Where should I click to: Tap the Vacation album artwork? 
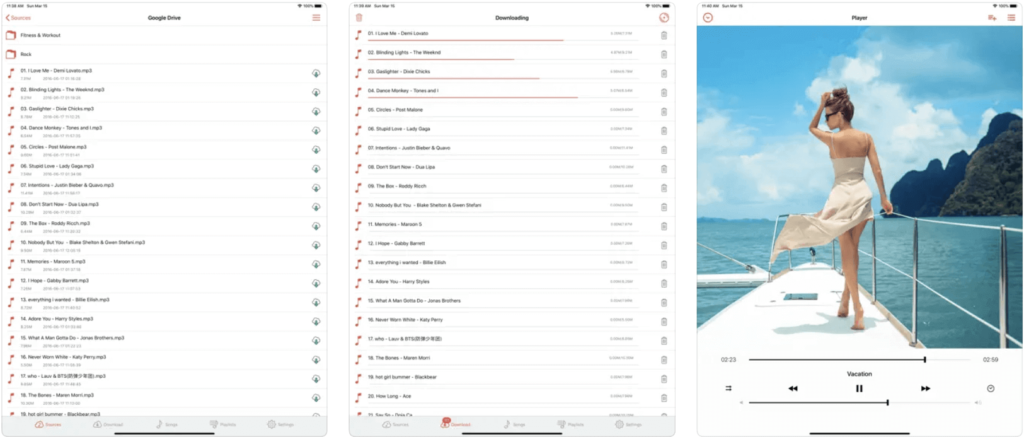[860, 187]
